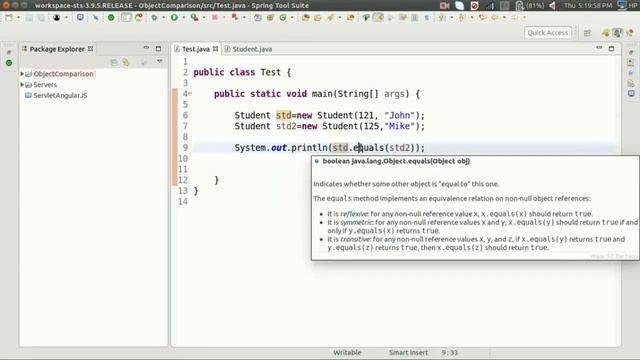Click the Debug bug toolbar icon
This screenshot has width=640, height=360.
pyautogui.click(x=154, y=18)
